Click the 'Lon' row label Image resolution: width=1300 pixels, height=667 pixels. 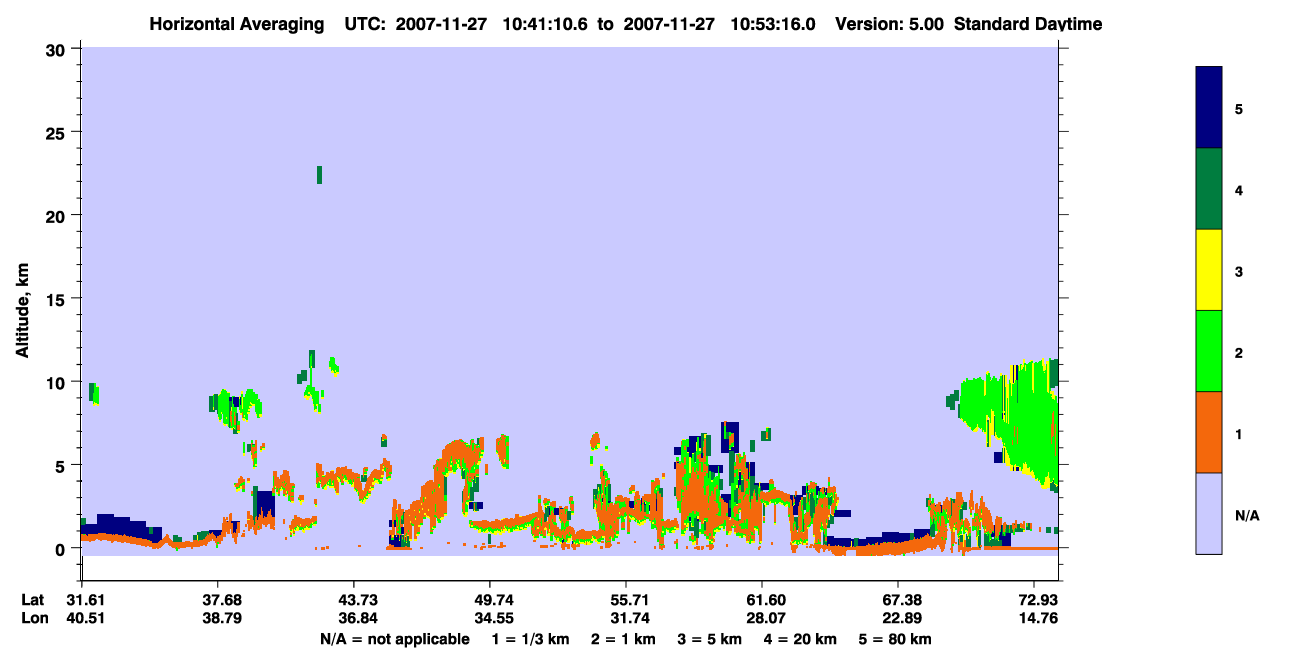[x=33, y=618]
